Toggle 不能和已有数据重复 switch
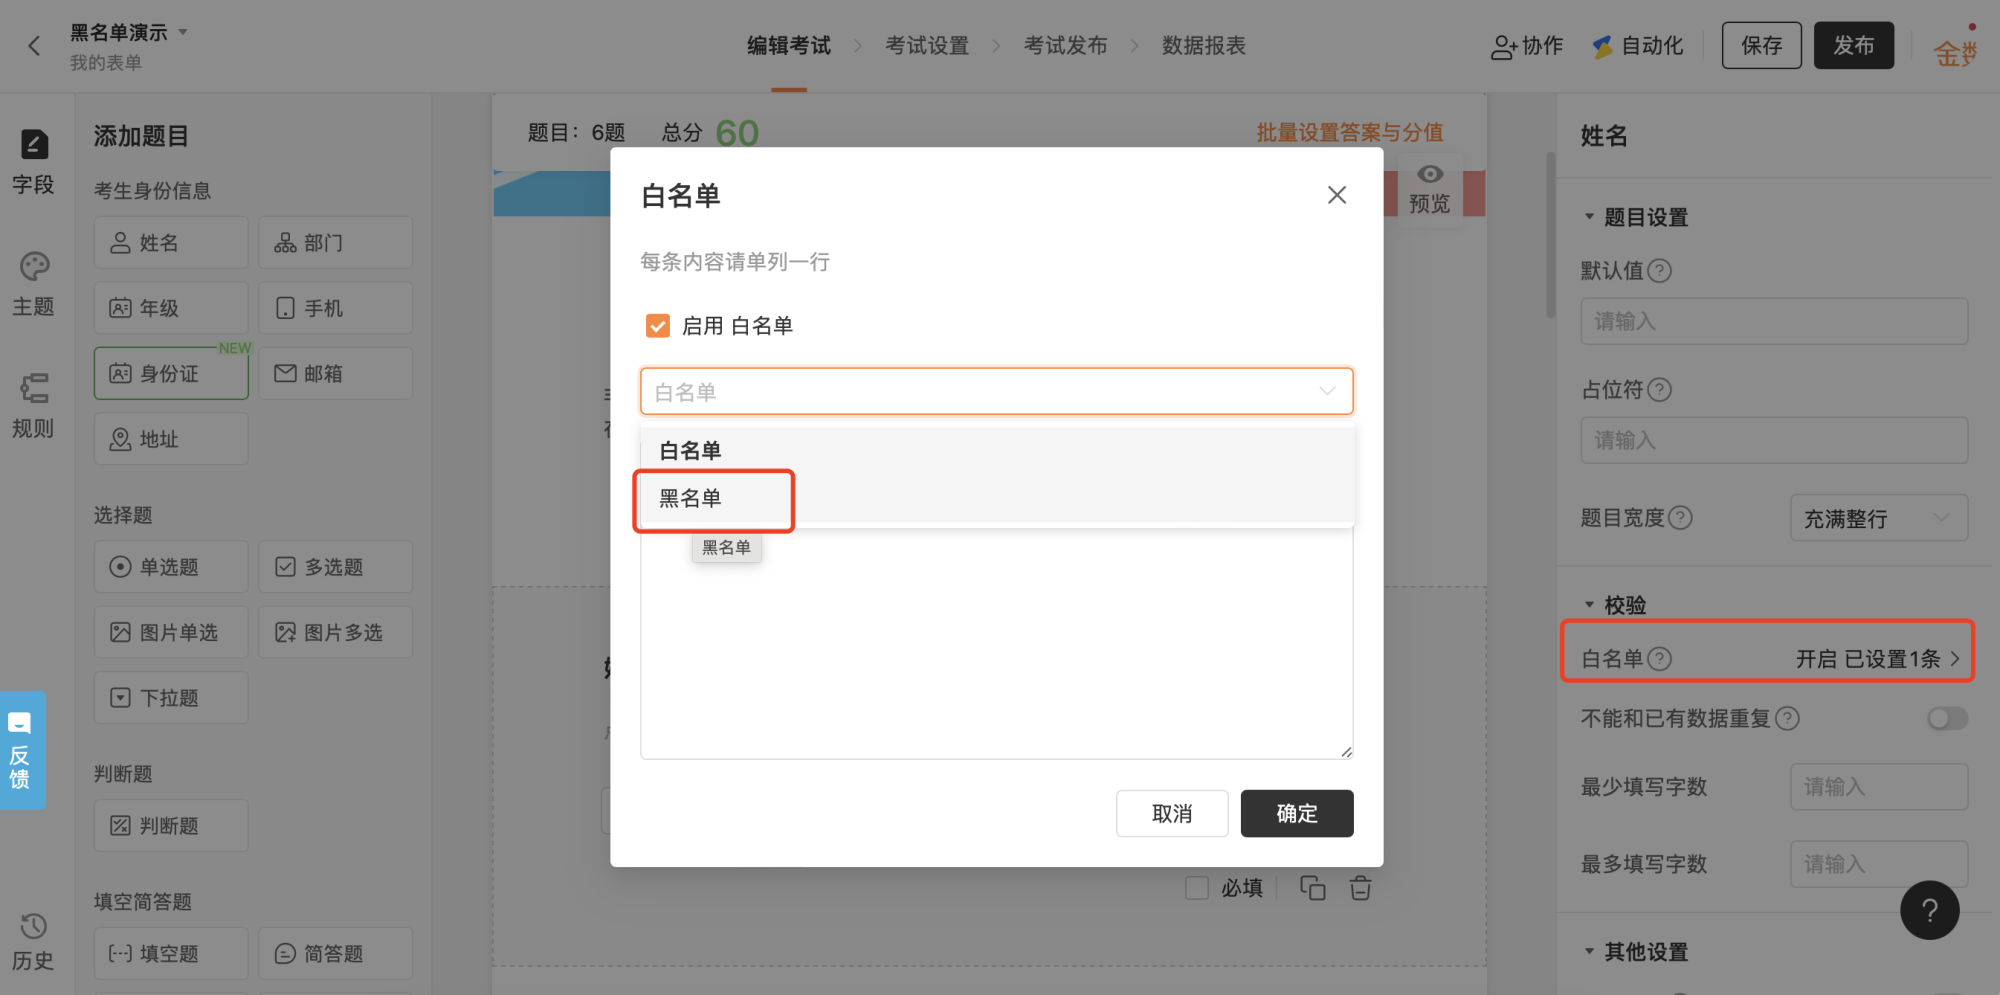 pyautogui.click(x=1947, y=719)
